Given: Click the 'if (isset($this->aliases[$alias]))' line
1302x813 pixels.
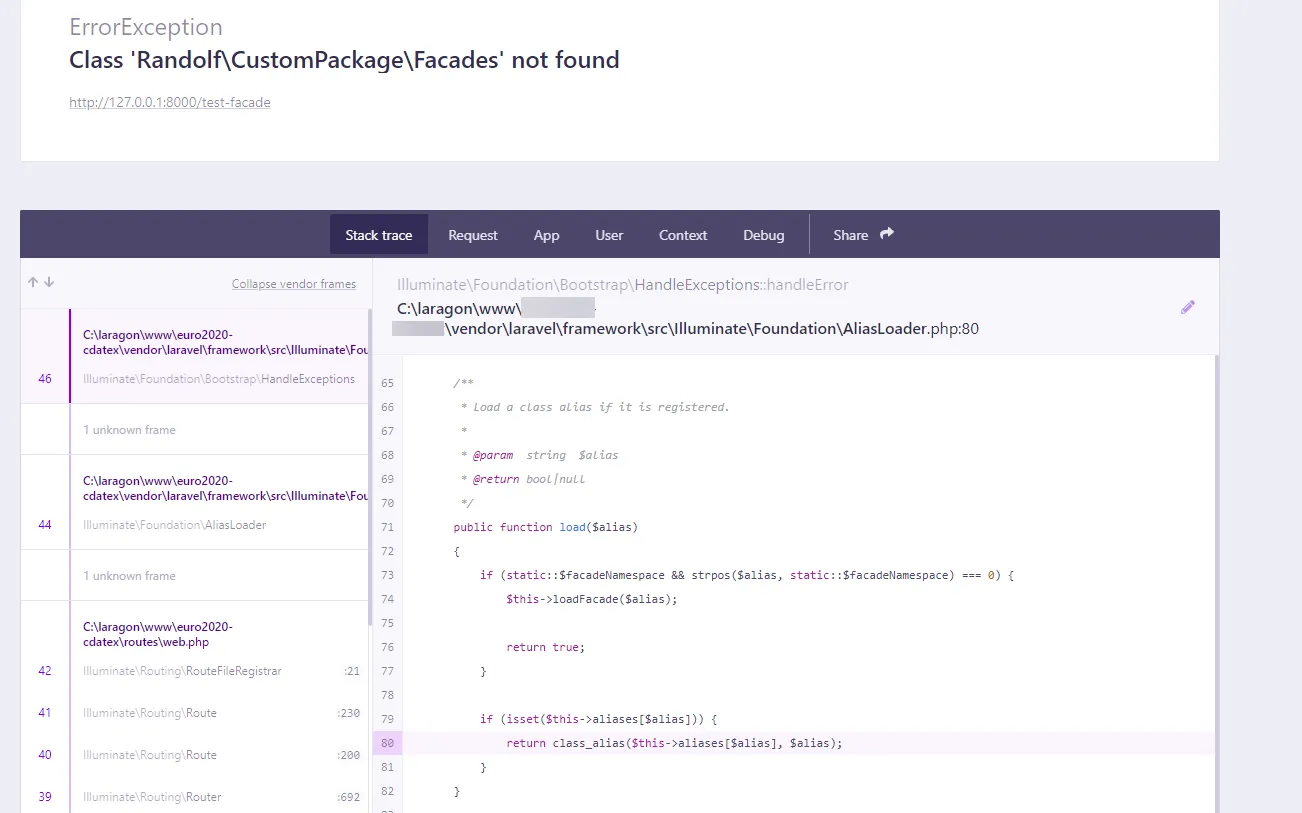Looking at the screenshot, I should pyautogui.click(x=599, y=719).
